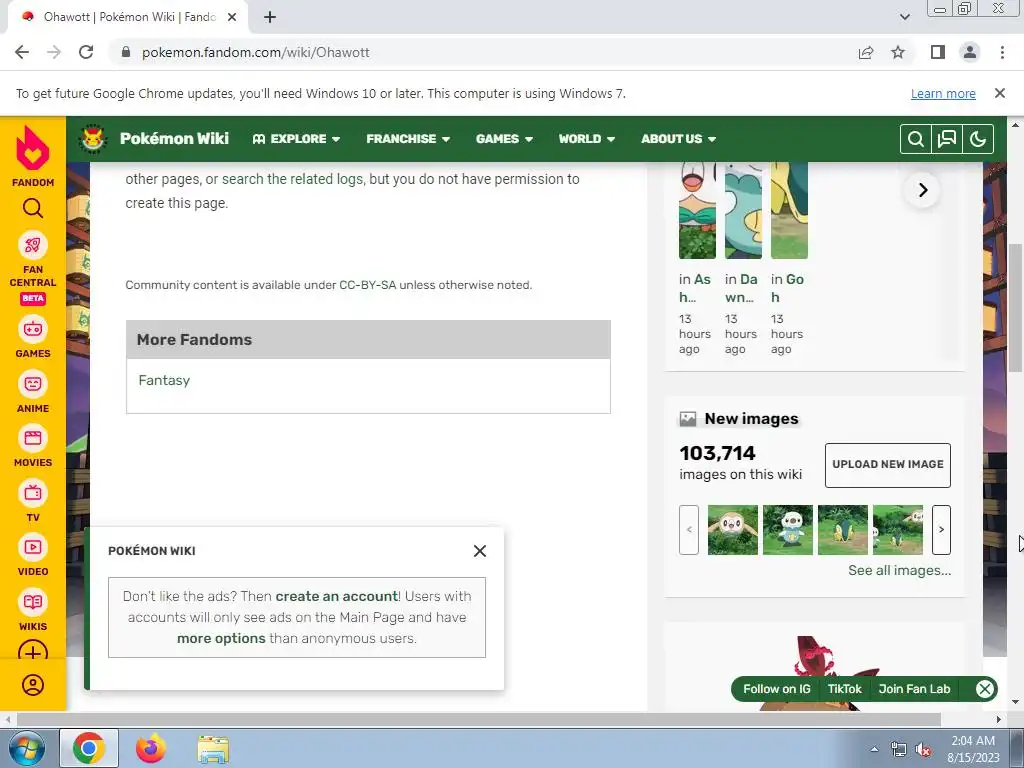Open the Fantasy fandom link
This screenshot has width=1024, height=768.
click(164, 380)
